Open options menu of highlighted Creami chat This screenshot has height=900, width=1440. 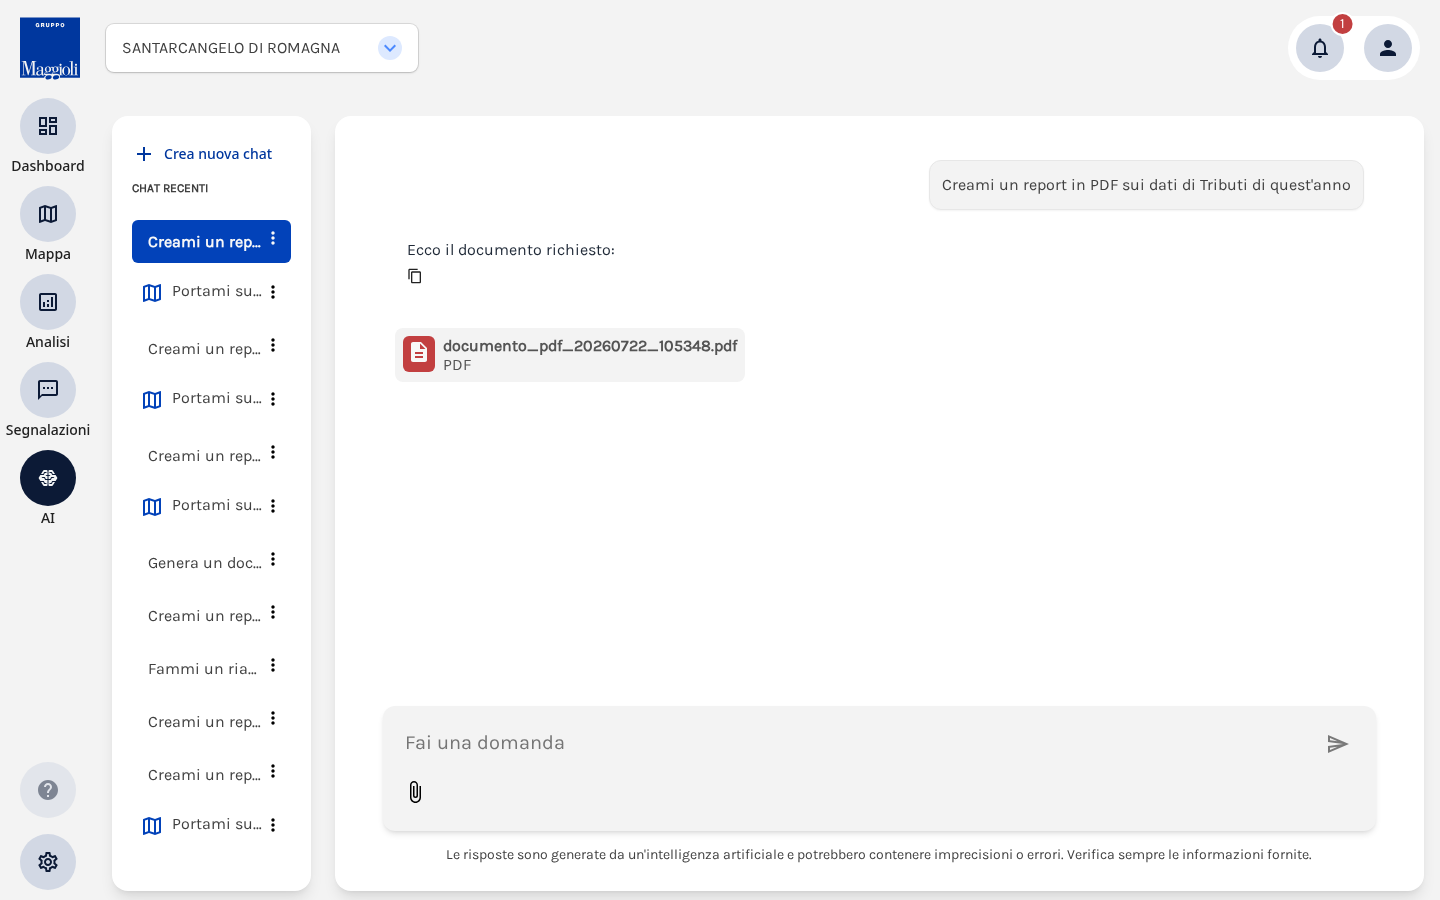273,239
